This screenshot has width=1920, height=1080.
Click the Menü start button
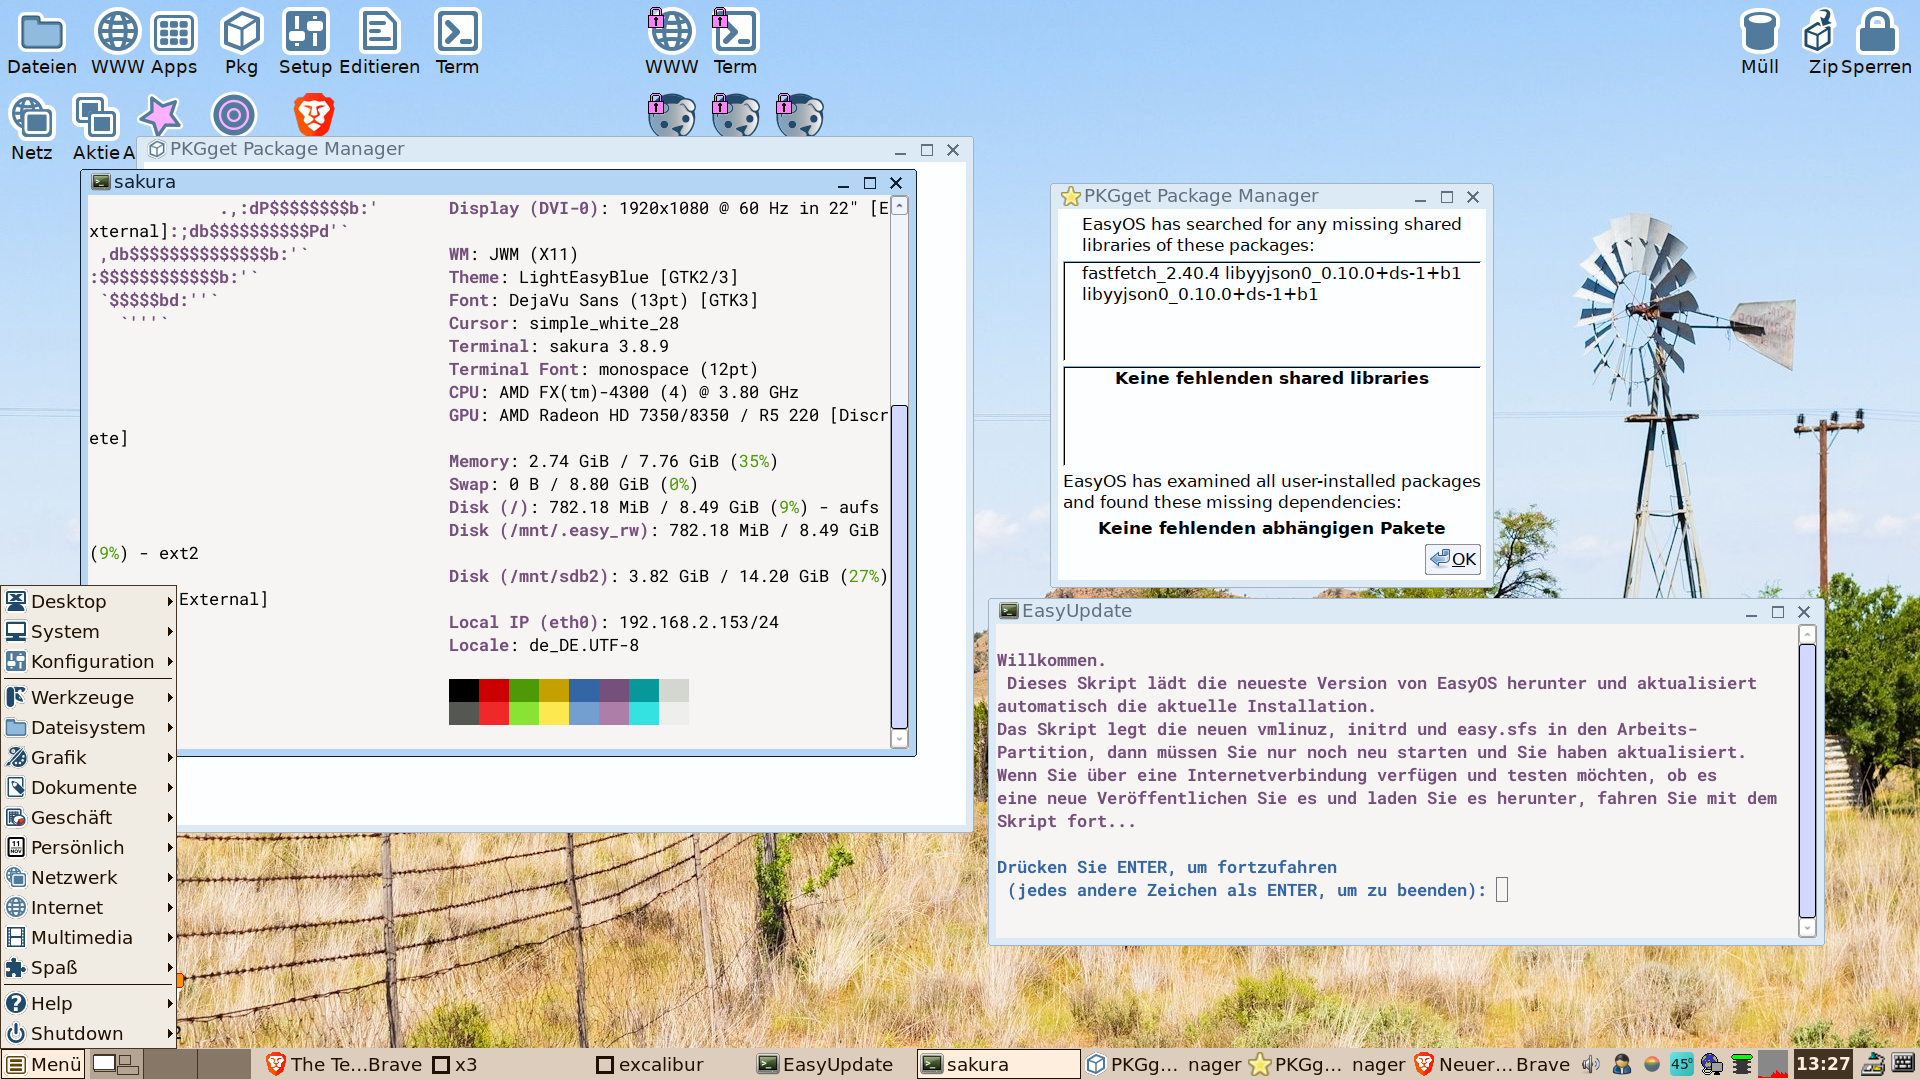coord(43,1064)
